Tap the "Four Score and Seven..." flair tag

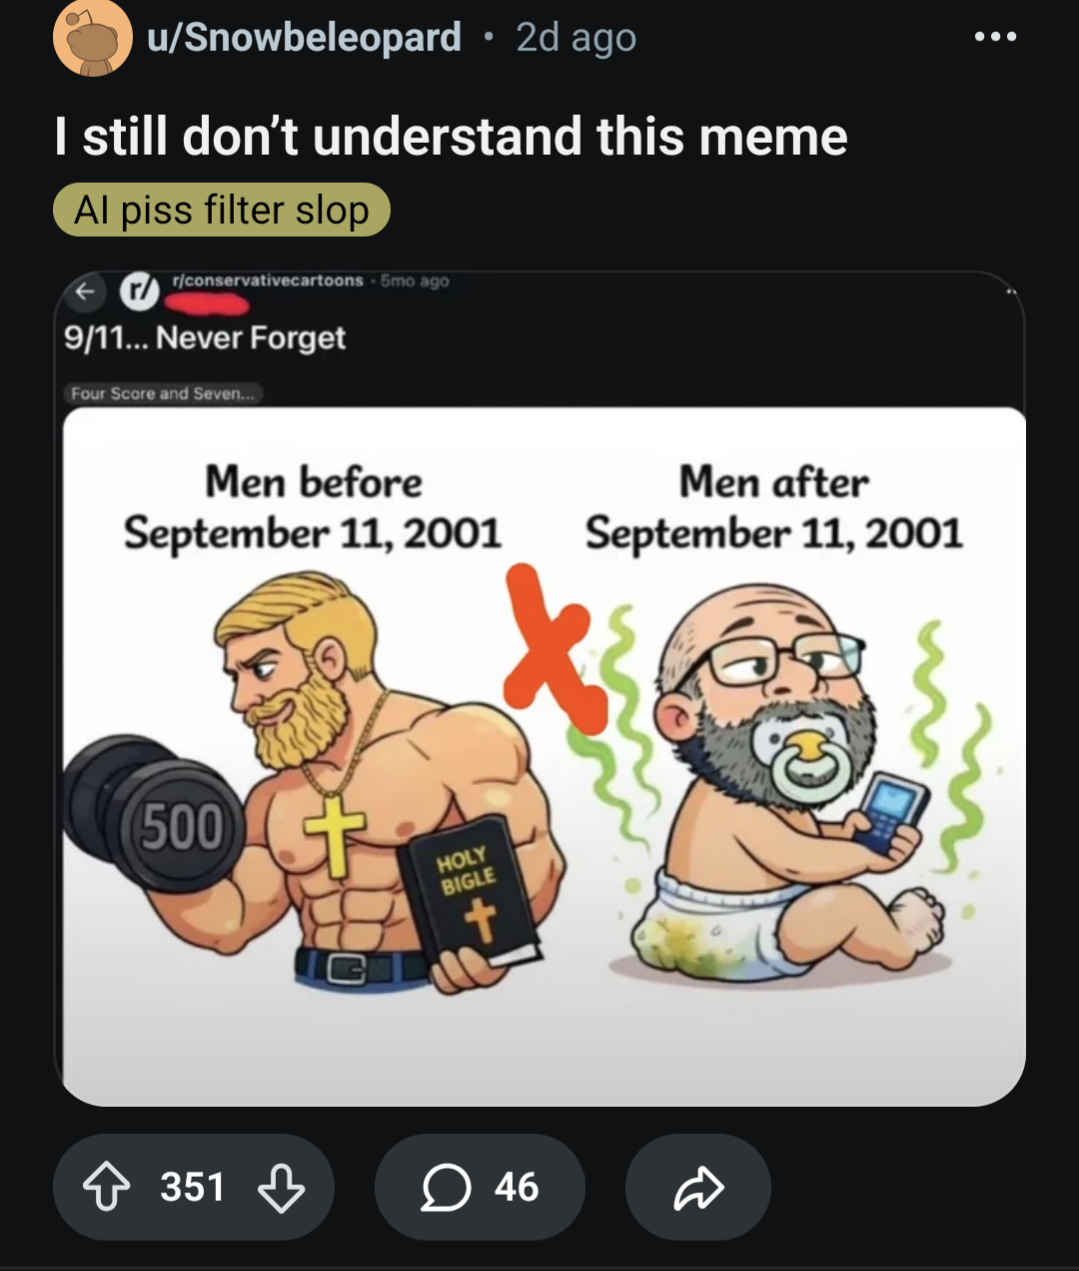162,393
